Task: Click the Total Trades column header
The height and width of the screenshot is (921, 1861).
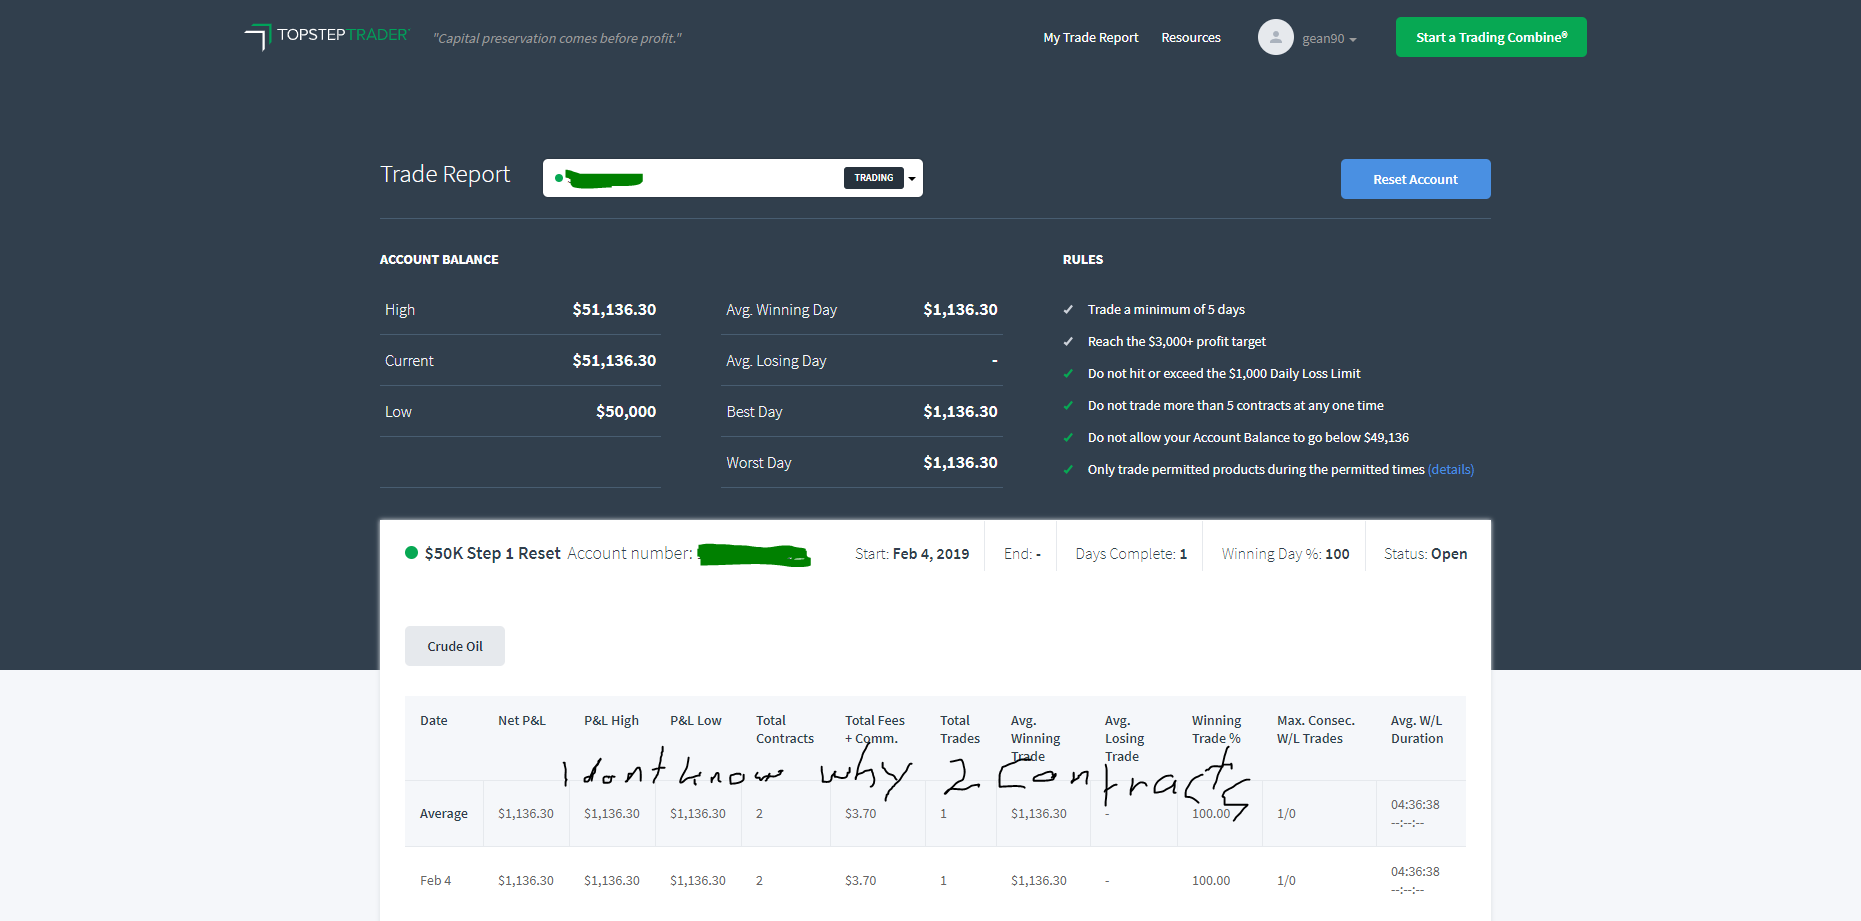Action: [960, 730]
